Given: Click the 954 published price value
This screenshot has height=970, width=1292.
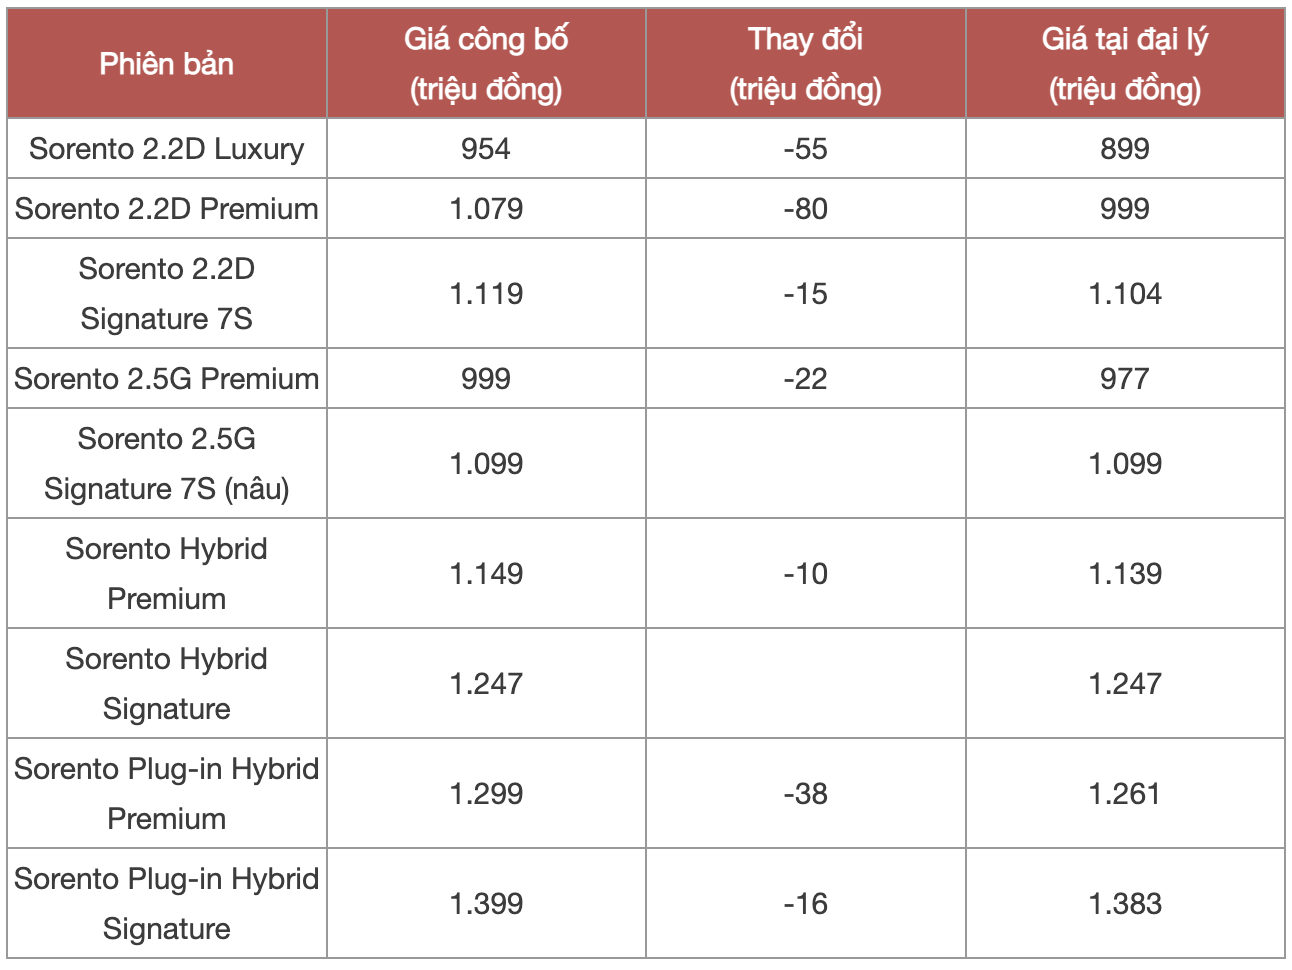Looking at the screenshot, I should click(486, 149).
